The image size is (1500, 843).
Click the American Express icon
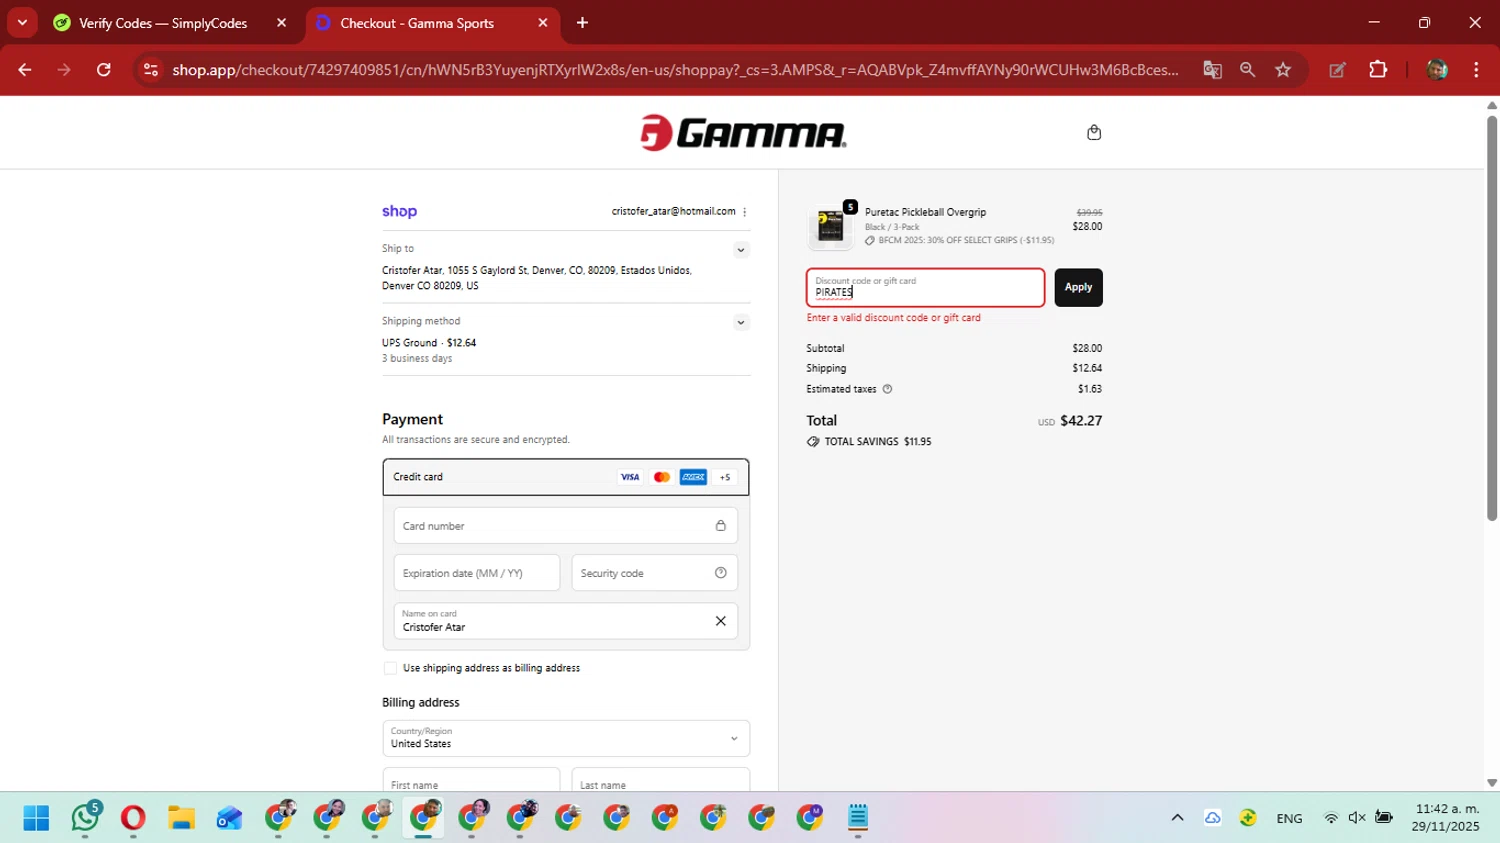(x=693, y=477)
